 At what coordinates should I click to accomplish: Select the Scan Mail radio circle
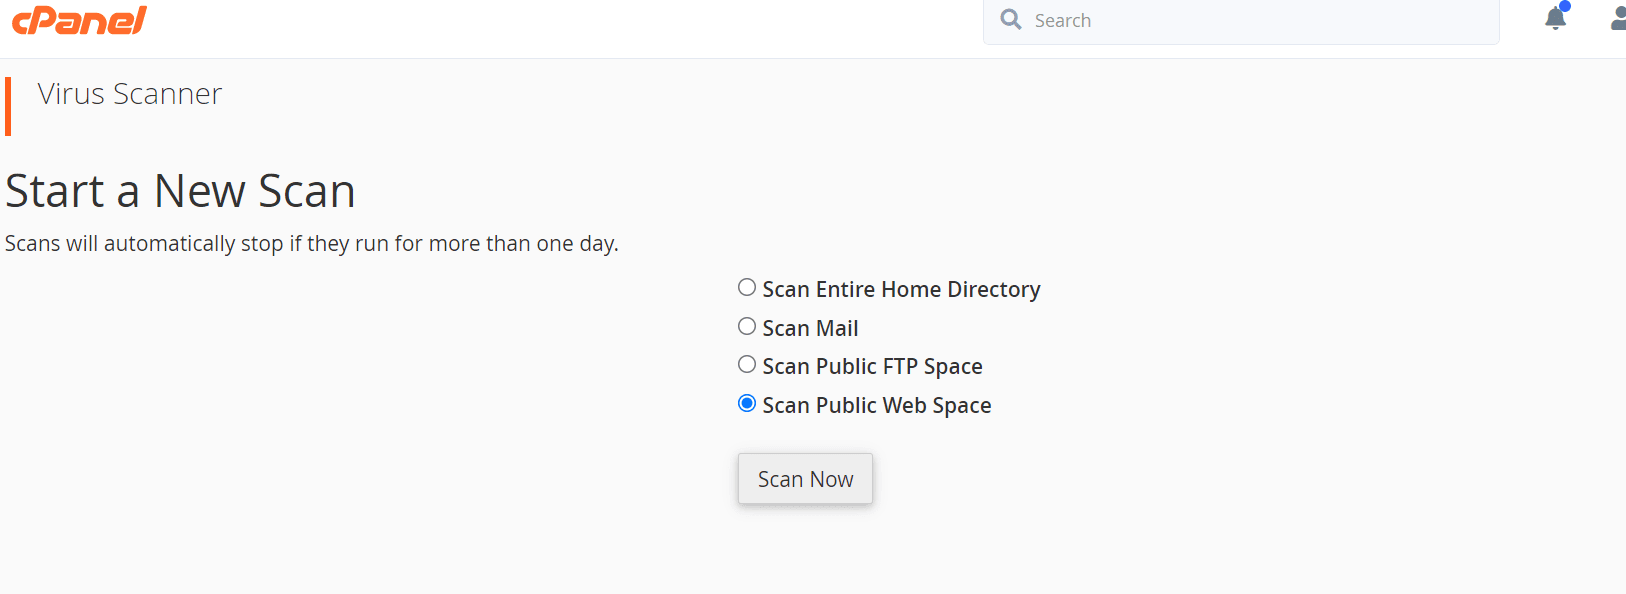(x=747, y=327)
